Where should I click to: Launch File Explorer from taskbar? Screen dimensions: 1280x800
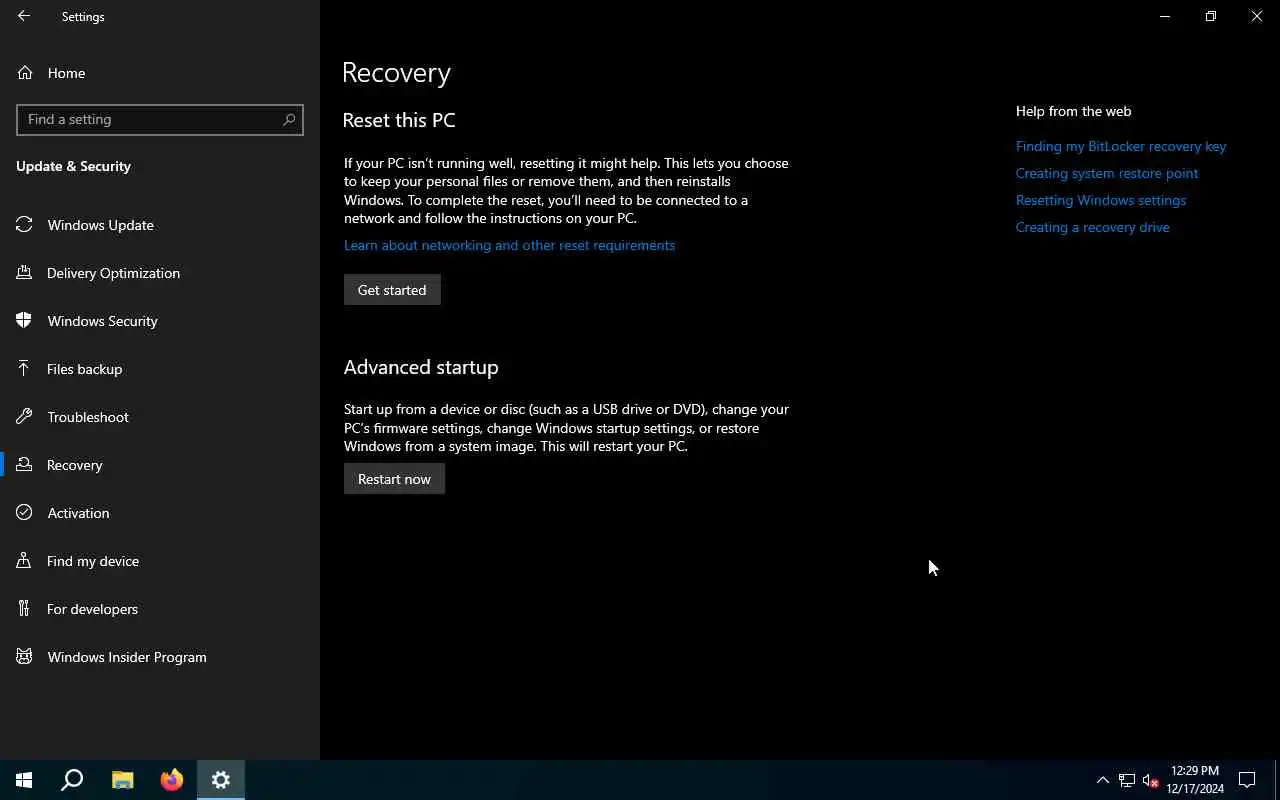click(122, 780)
